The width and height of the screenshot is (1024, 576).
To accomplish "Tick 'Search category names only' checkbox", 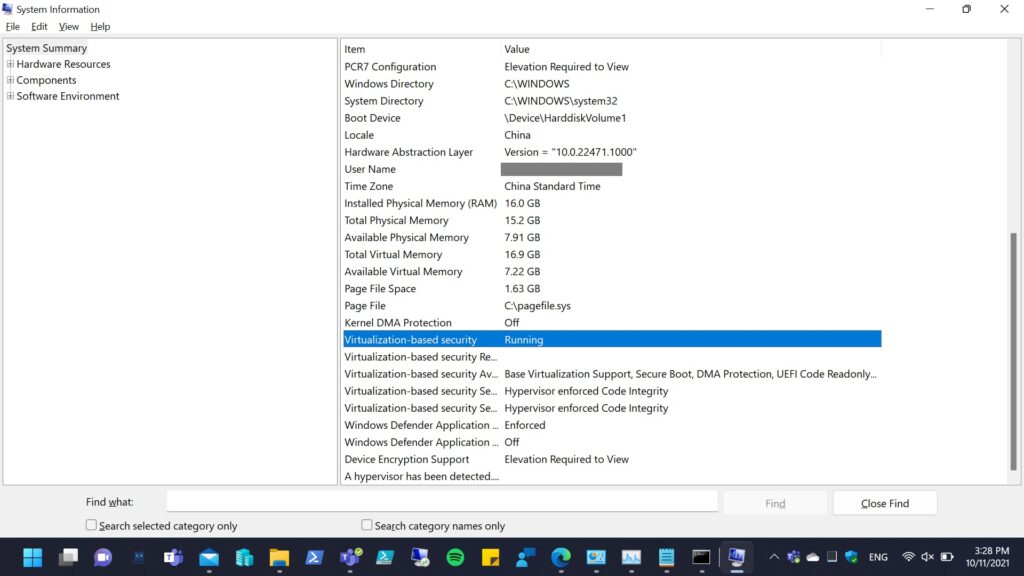I will coord(367,525).
